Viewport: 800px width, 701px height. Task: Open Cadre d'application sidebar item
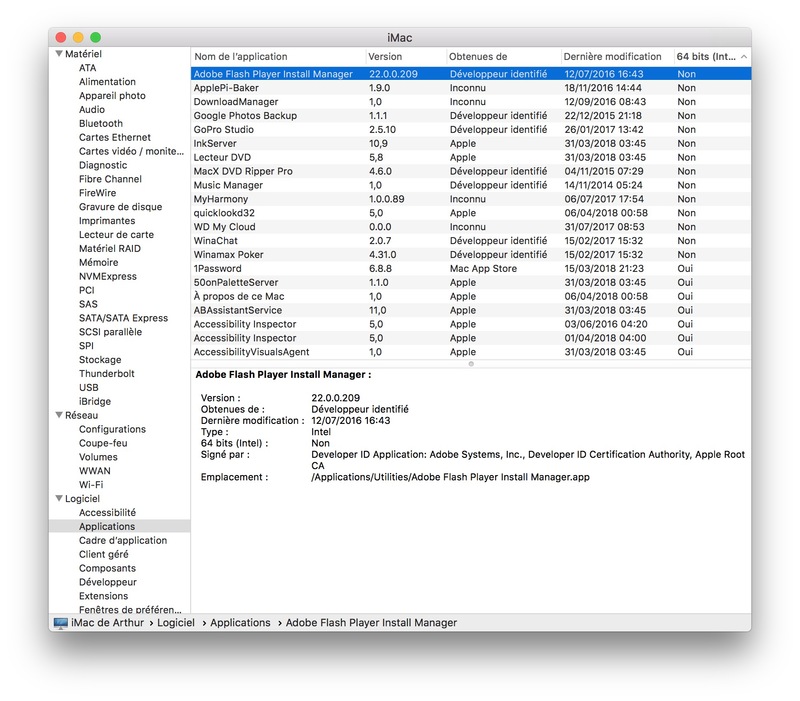(123, 540)
